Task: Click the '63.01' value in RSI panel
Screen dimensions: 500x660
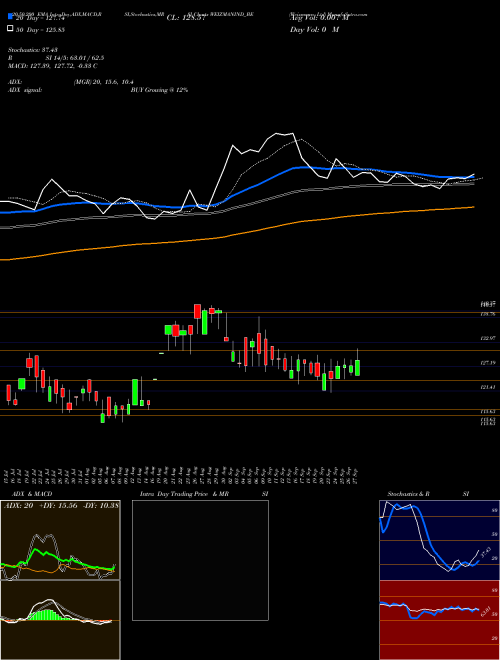Action: [486, 610]
